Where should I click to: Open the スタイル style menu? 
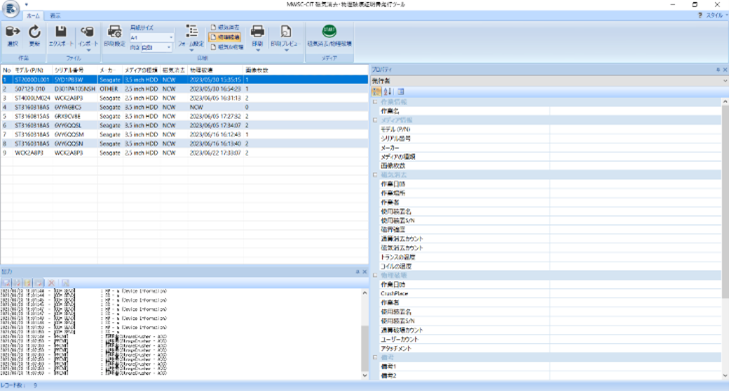pyautogui.click(x=716, y=15)
